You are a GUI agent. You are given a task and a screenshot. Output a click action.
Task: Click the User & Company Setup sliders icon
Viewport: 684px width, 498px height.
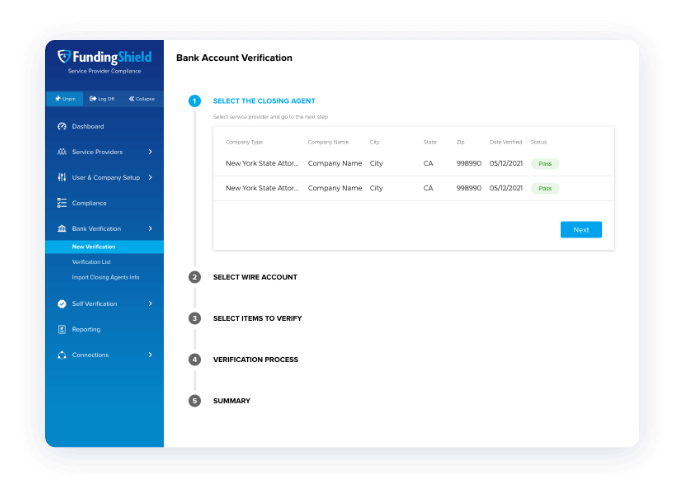pyautogui.click(x=62, y=177)
